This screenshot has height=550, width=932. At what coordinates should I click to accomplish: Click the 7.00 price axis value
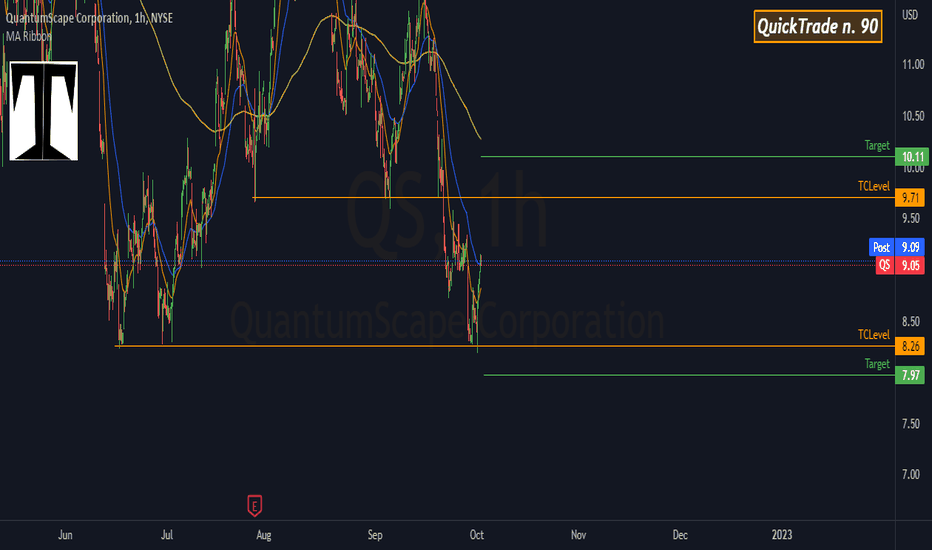click(911, 474)
